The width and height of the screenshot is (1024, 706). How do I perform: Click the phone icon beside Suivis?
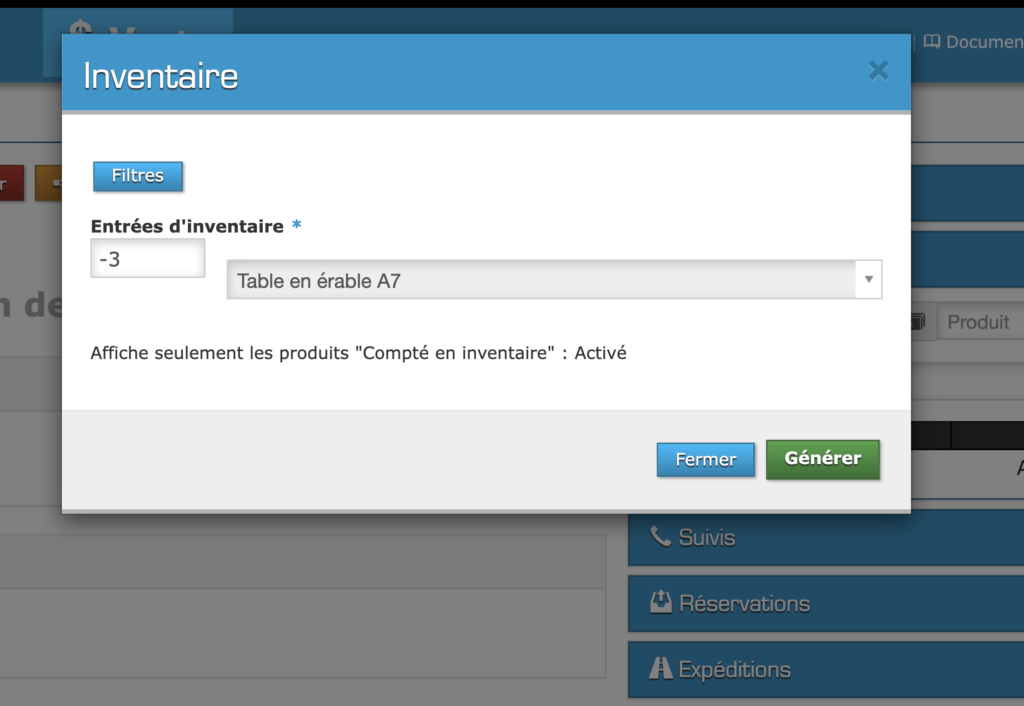(x=660, y=537)
